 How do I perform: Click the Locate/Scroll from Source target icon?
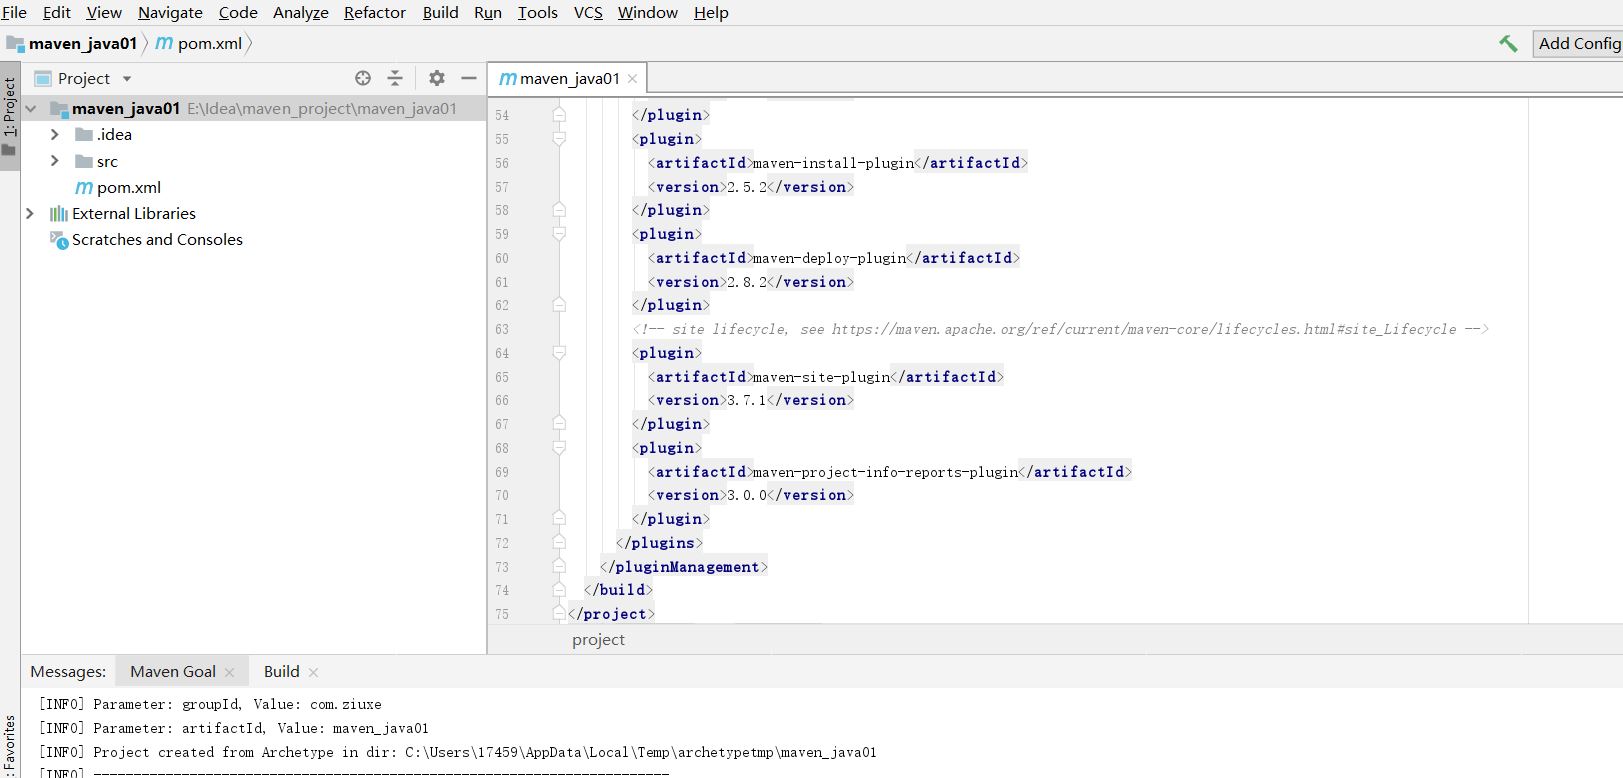[363, 78]
